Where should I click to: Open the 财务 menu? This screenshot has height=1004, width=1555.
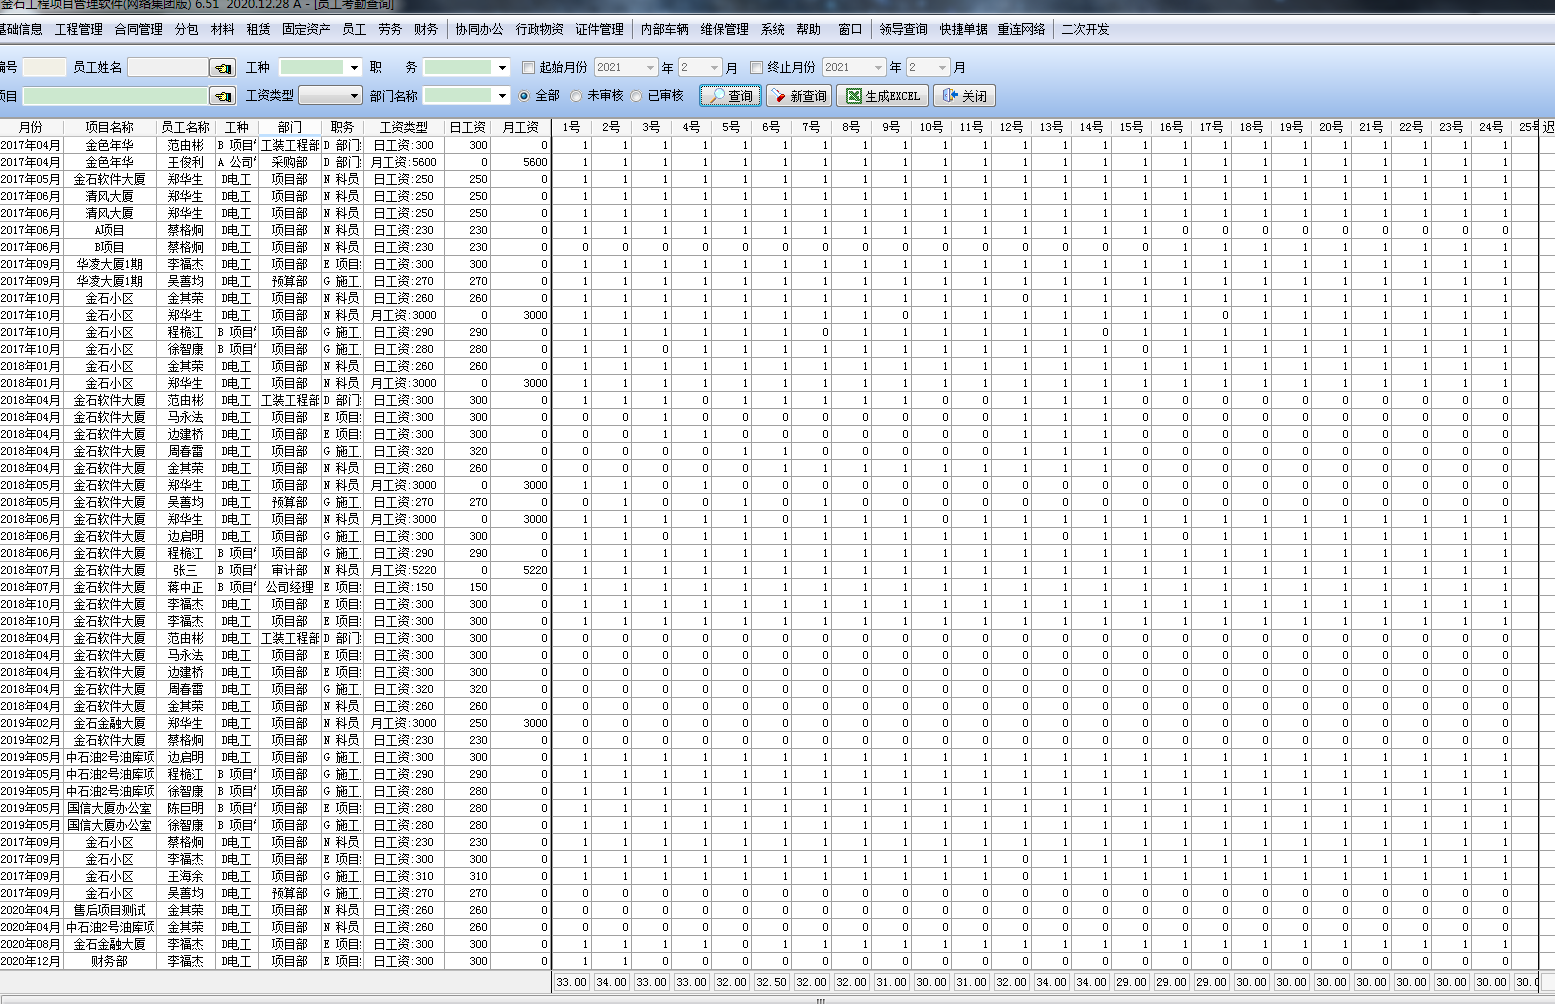click(426, 30)
